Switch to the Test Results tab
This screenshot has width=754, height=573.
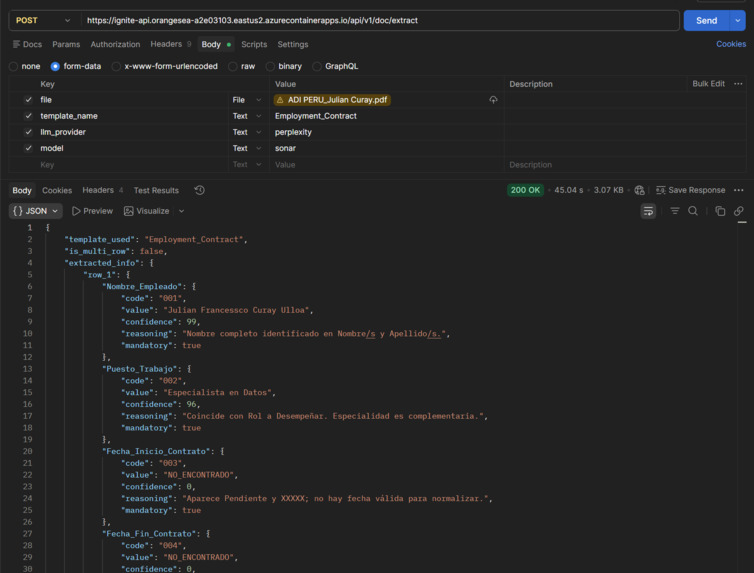point(156,190)
